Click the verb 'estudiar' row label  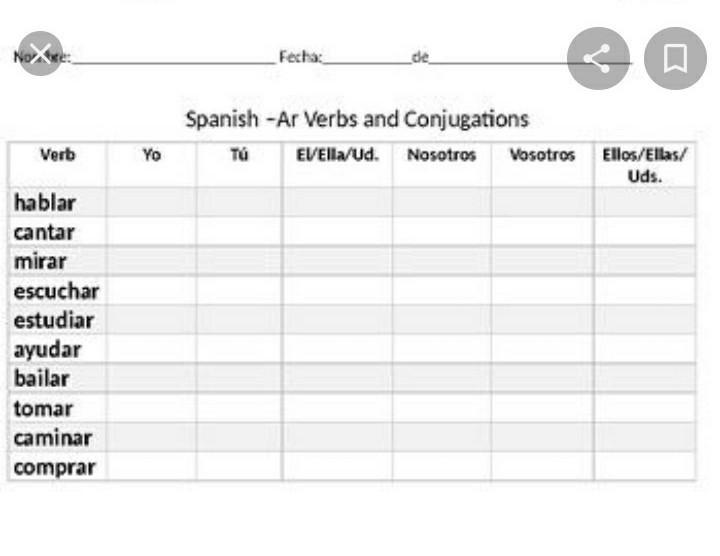[x=54, y=321]
